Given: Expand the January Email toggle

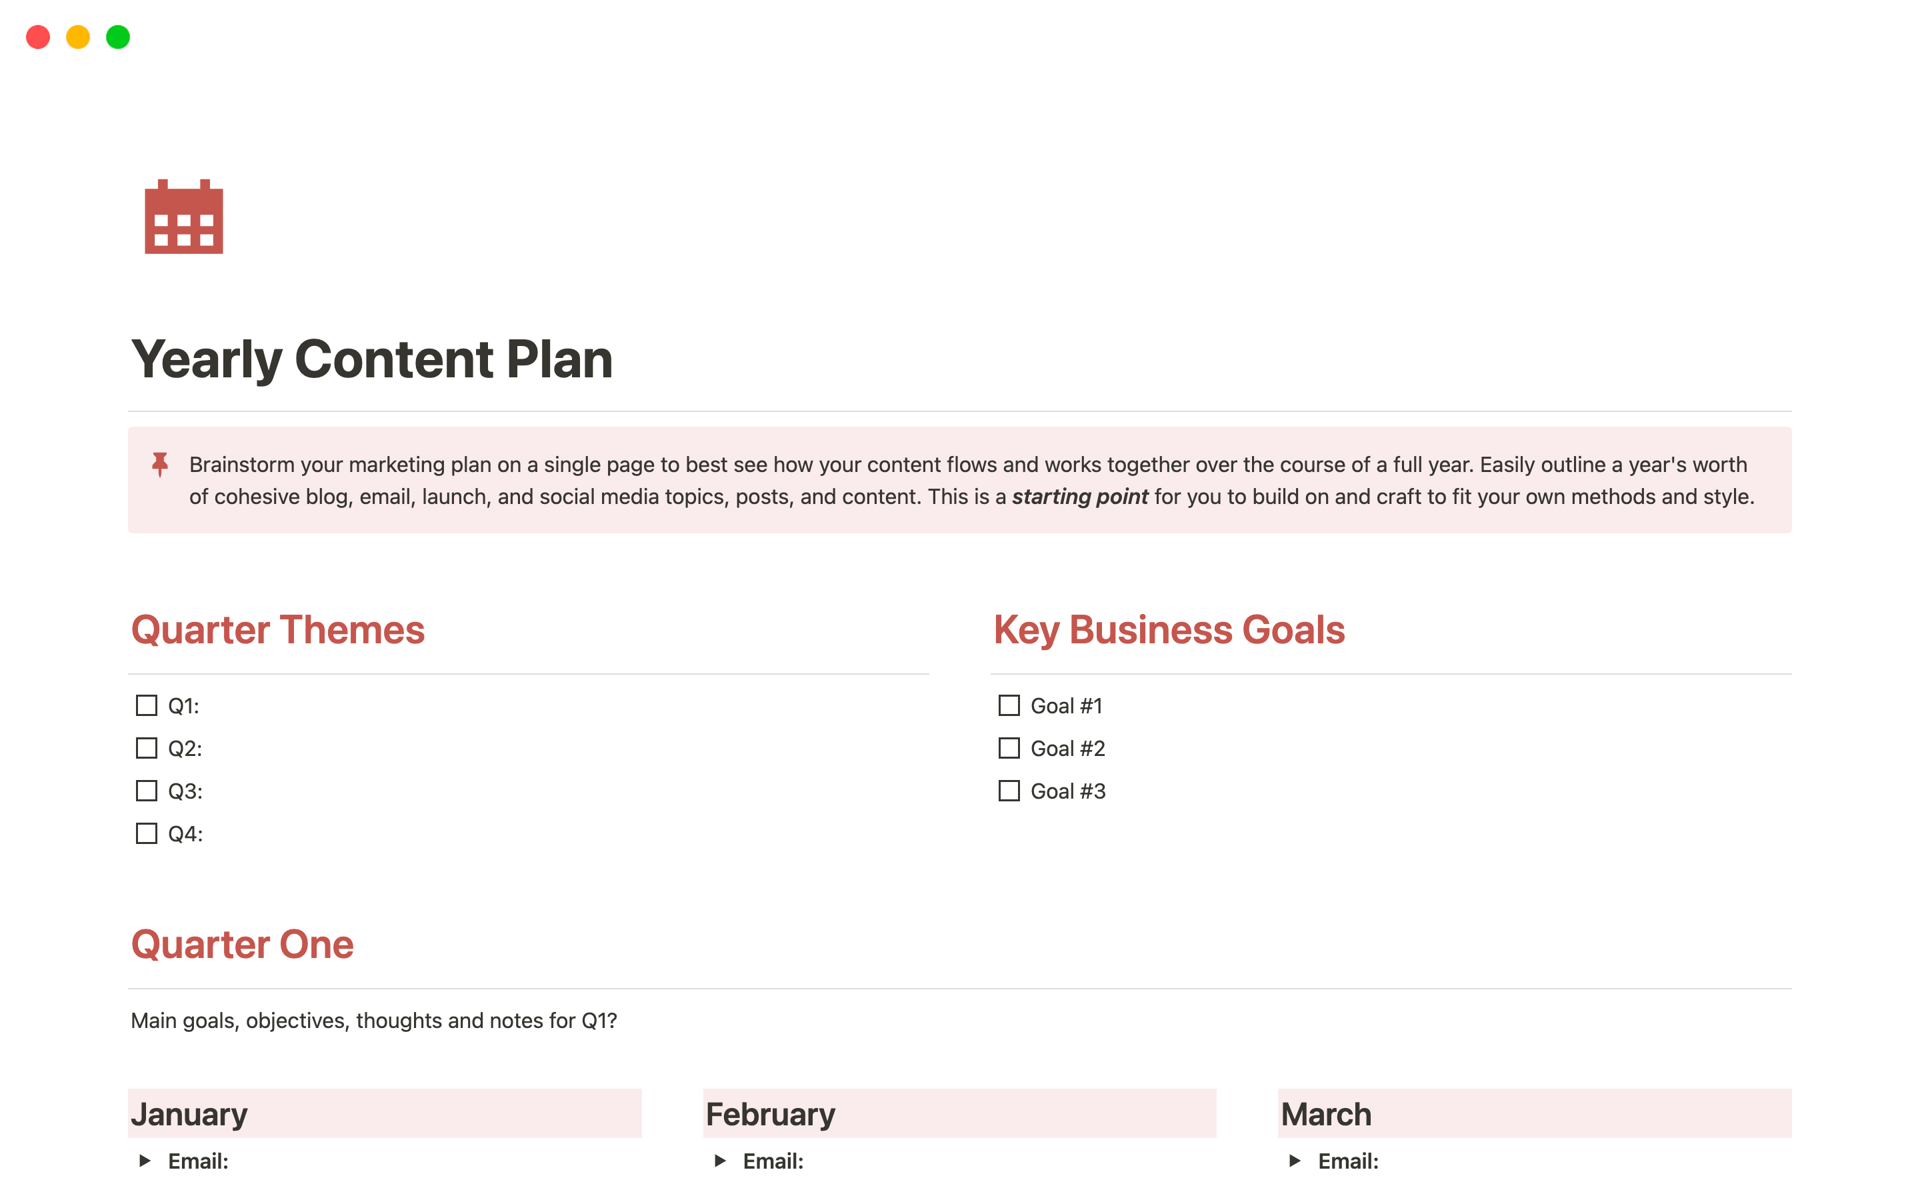Looking at the screenshot, I should [145, 1161].
